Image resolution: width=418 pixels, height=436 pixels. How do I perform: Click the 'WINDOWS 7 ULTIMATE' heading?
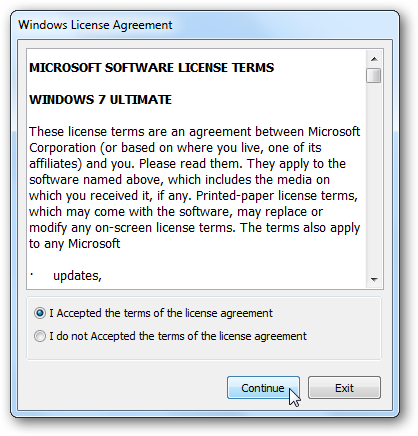(x=100, y=100)
